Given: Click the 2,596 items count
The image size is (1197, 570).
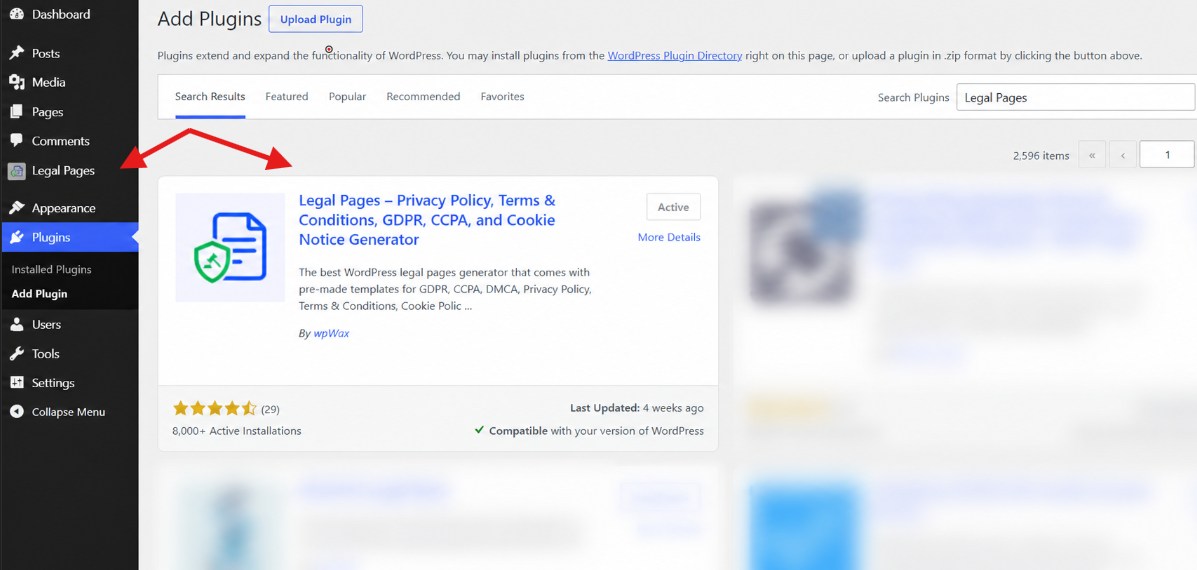Looking at the screenshot, I should [1041, 156].
